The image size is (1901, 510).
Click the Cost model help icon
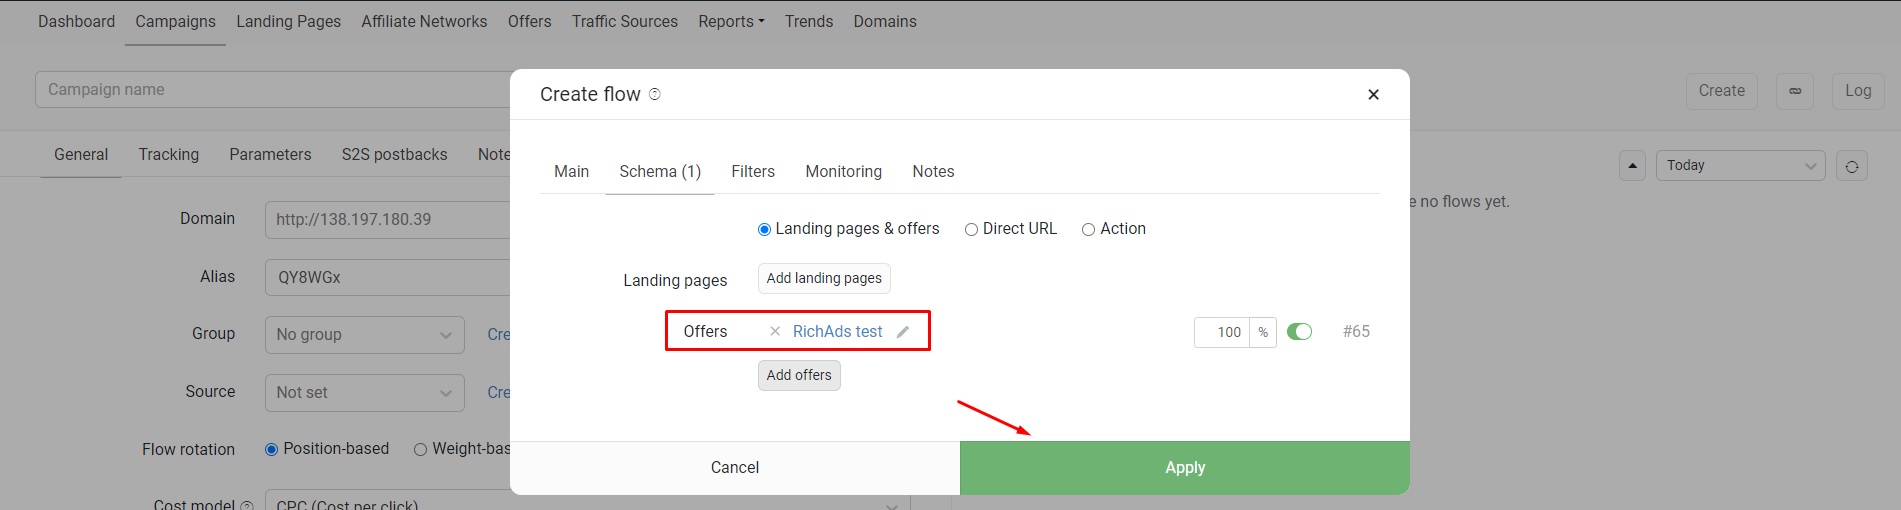click(x=247, y=506)
